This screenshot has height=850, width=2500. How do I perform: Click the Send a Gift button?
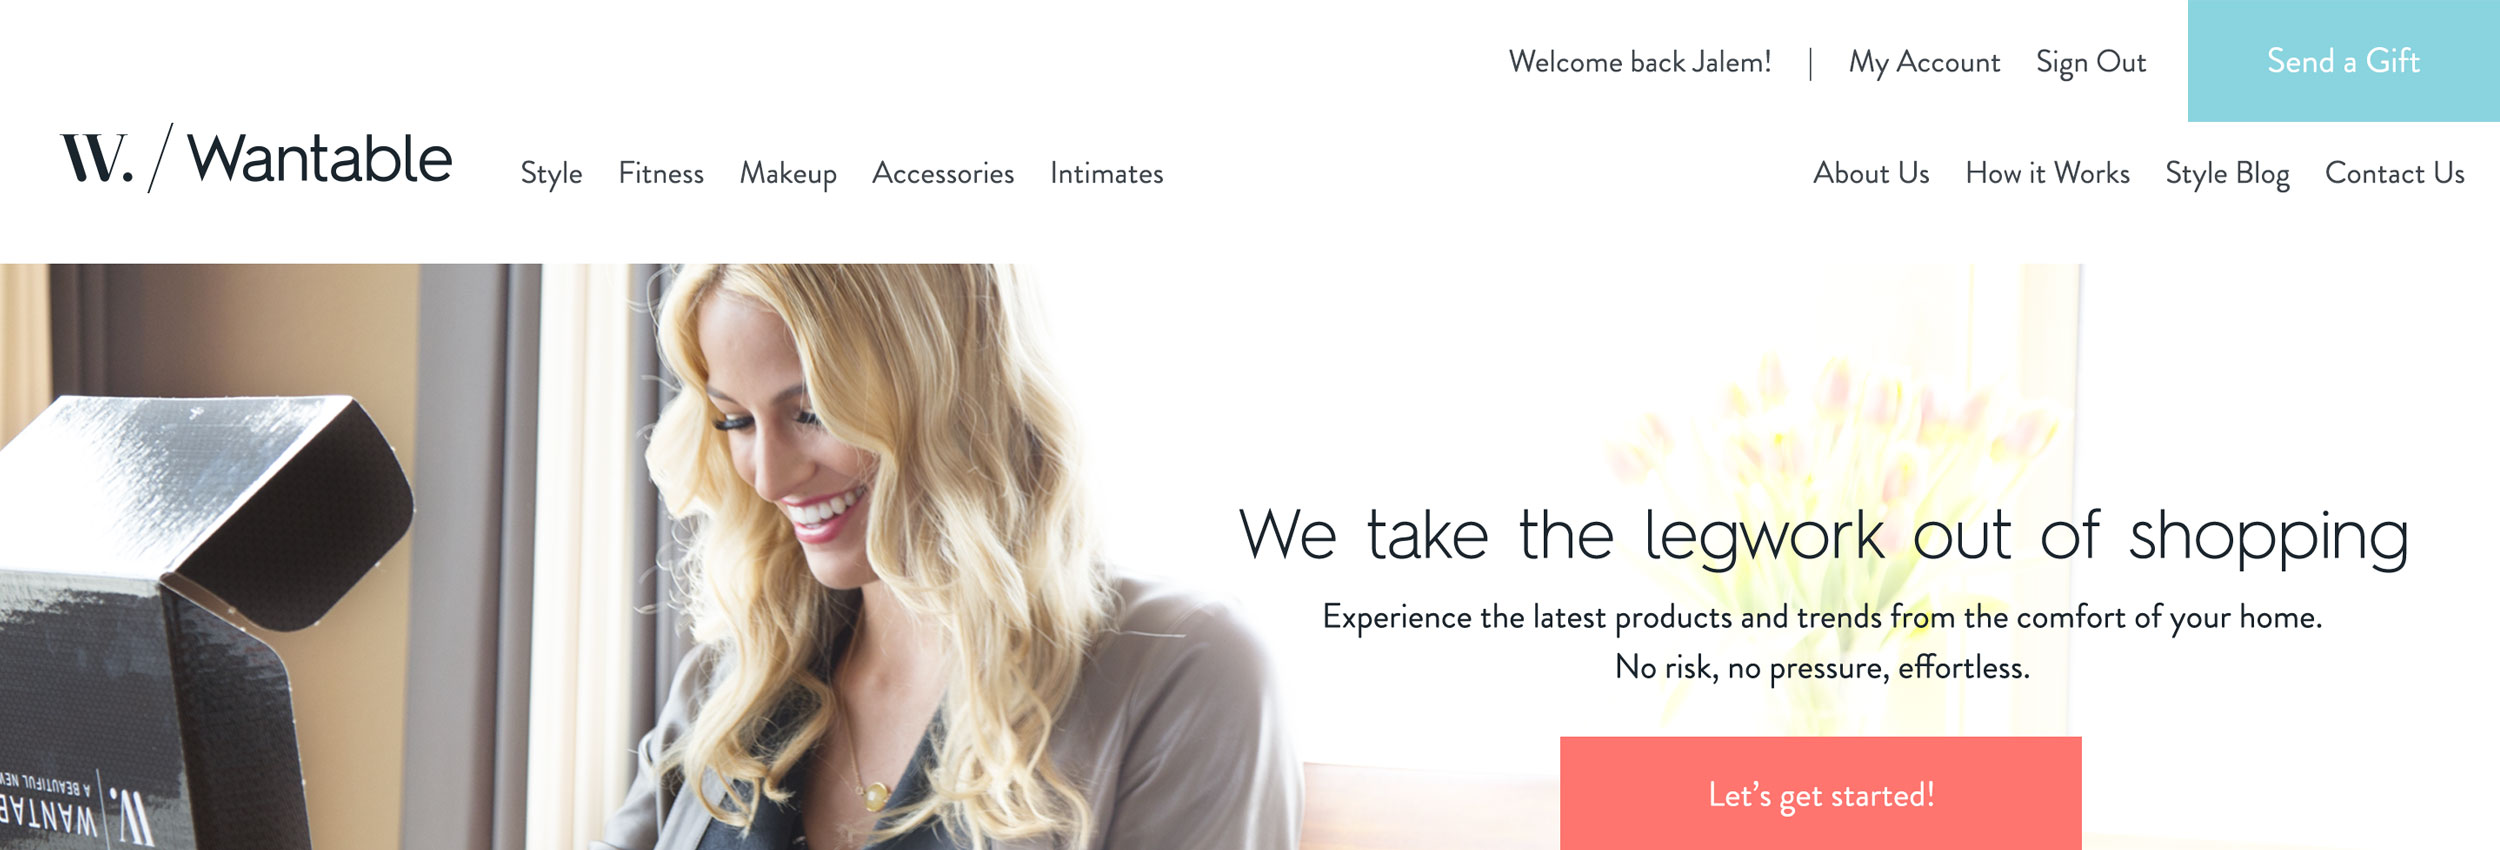[x=2343, y=61]
